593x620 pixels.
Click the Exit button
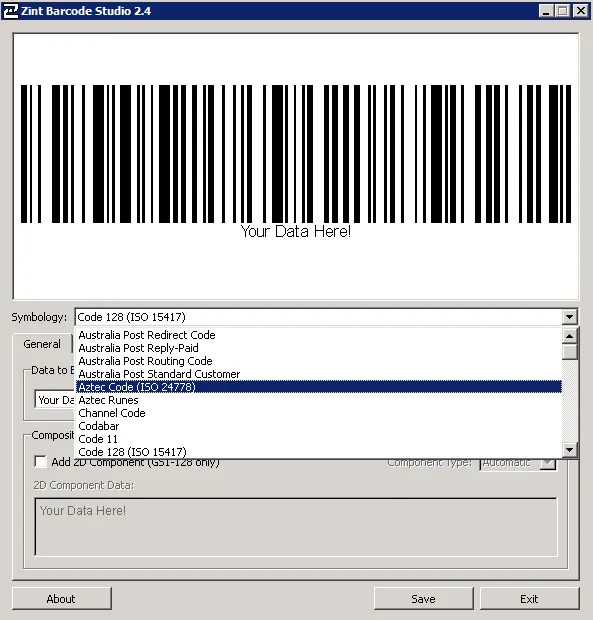pyautogui.click(x=529, y=599)
